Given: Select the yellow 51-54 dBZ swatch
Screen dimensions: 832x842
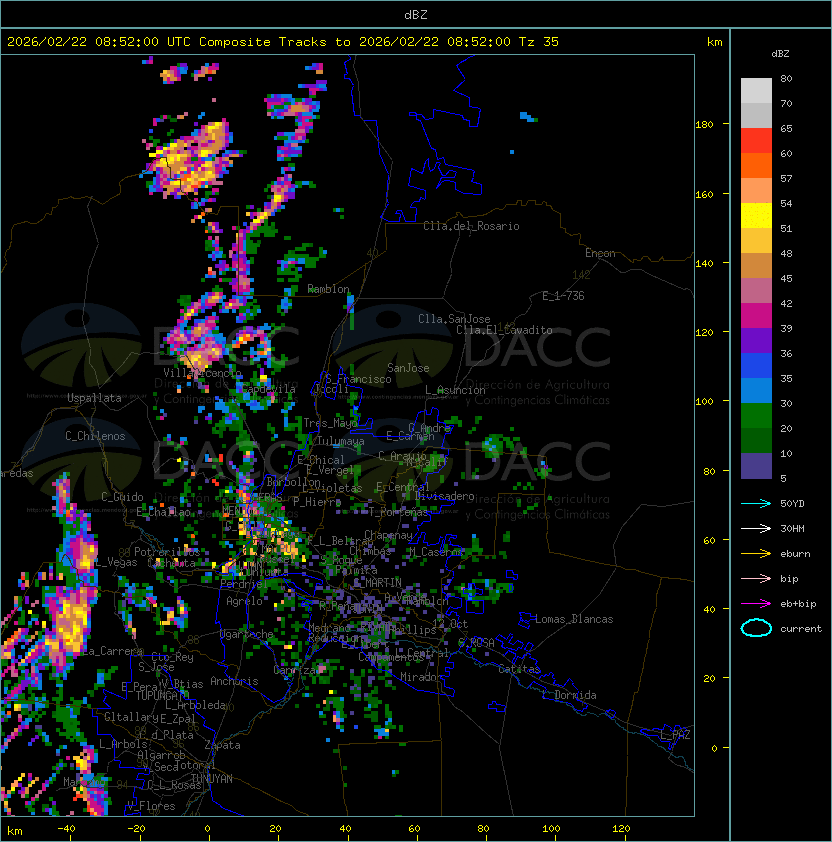Looking at the screenshot, I should pos(756,216).
